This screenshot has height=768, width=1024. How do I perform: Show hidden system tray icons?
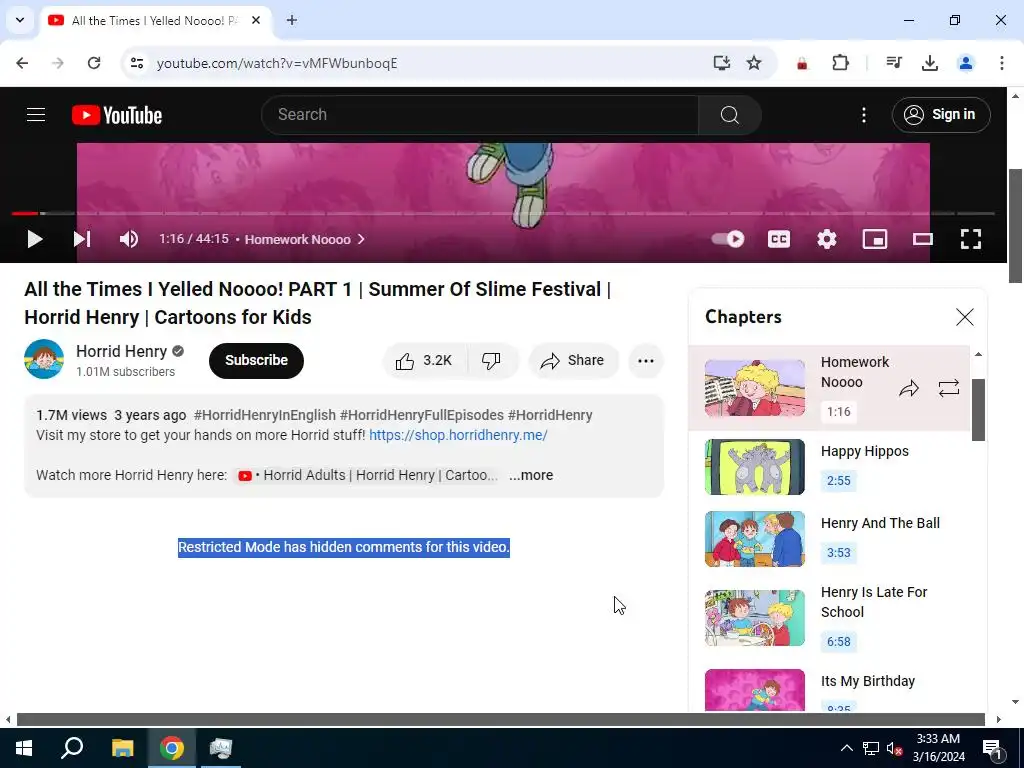[846, 748]
